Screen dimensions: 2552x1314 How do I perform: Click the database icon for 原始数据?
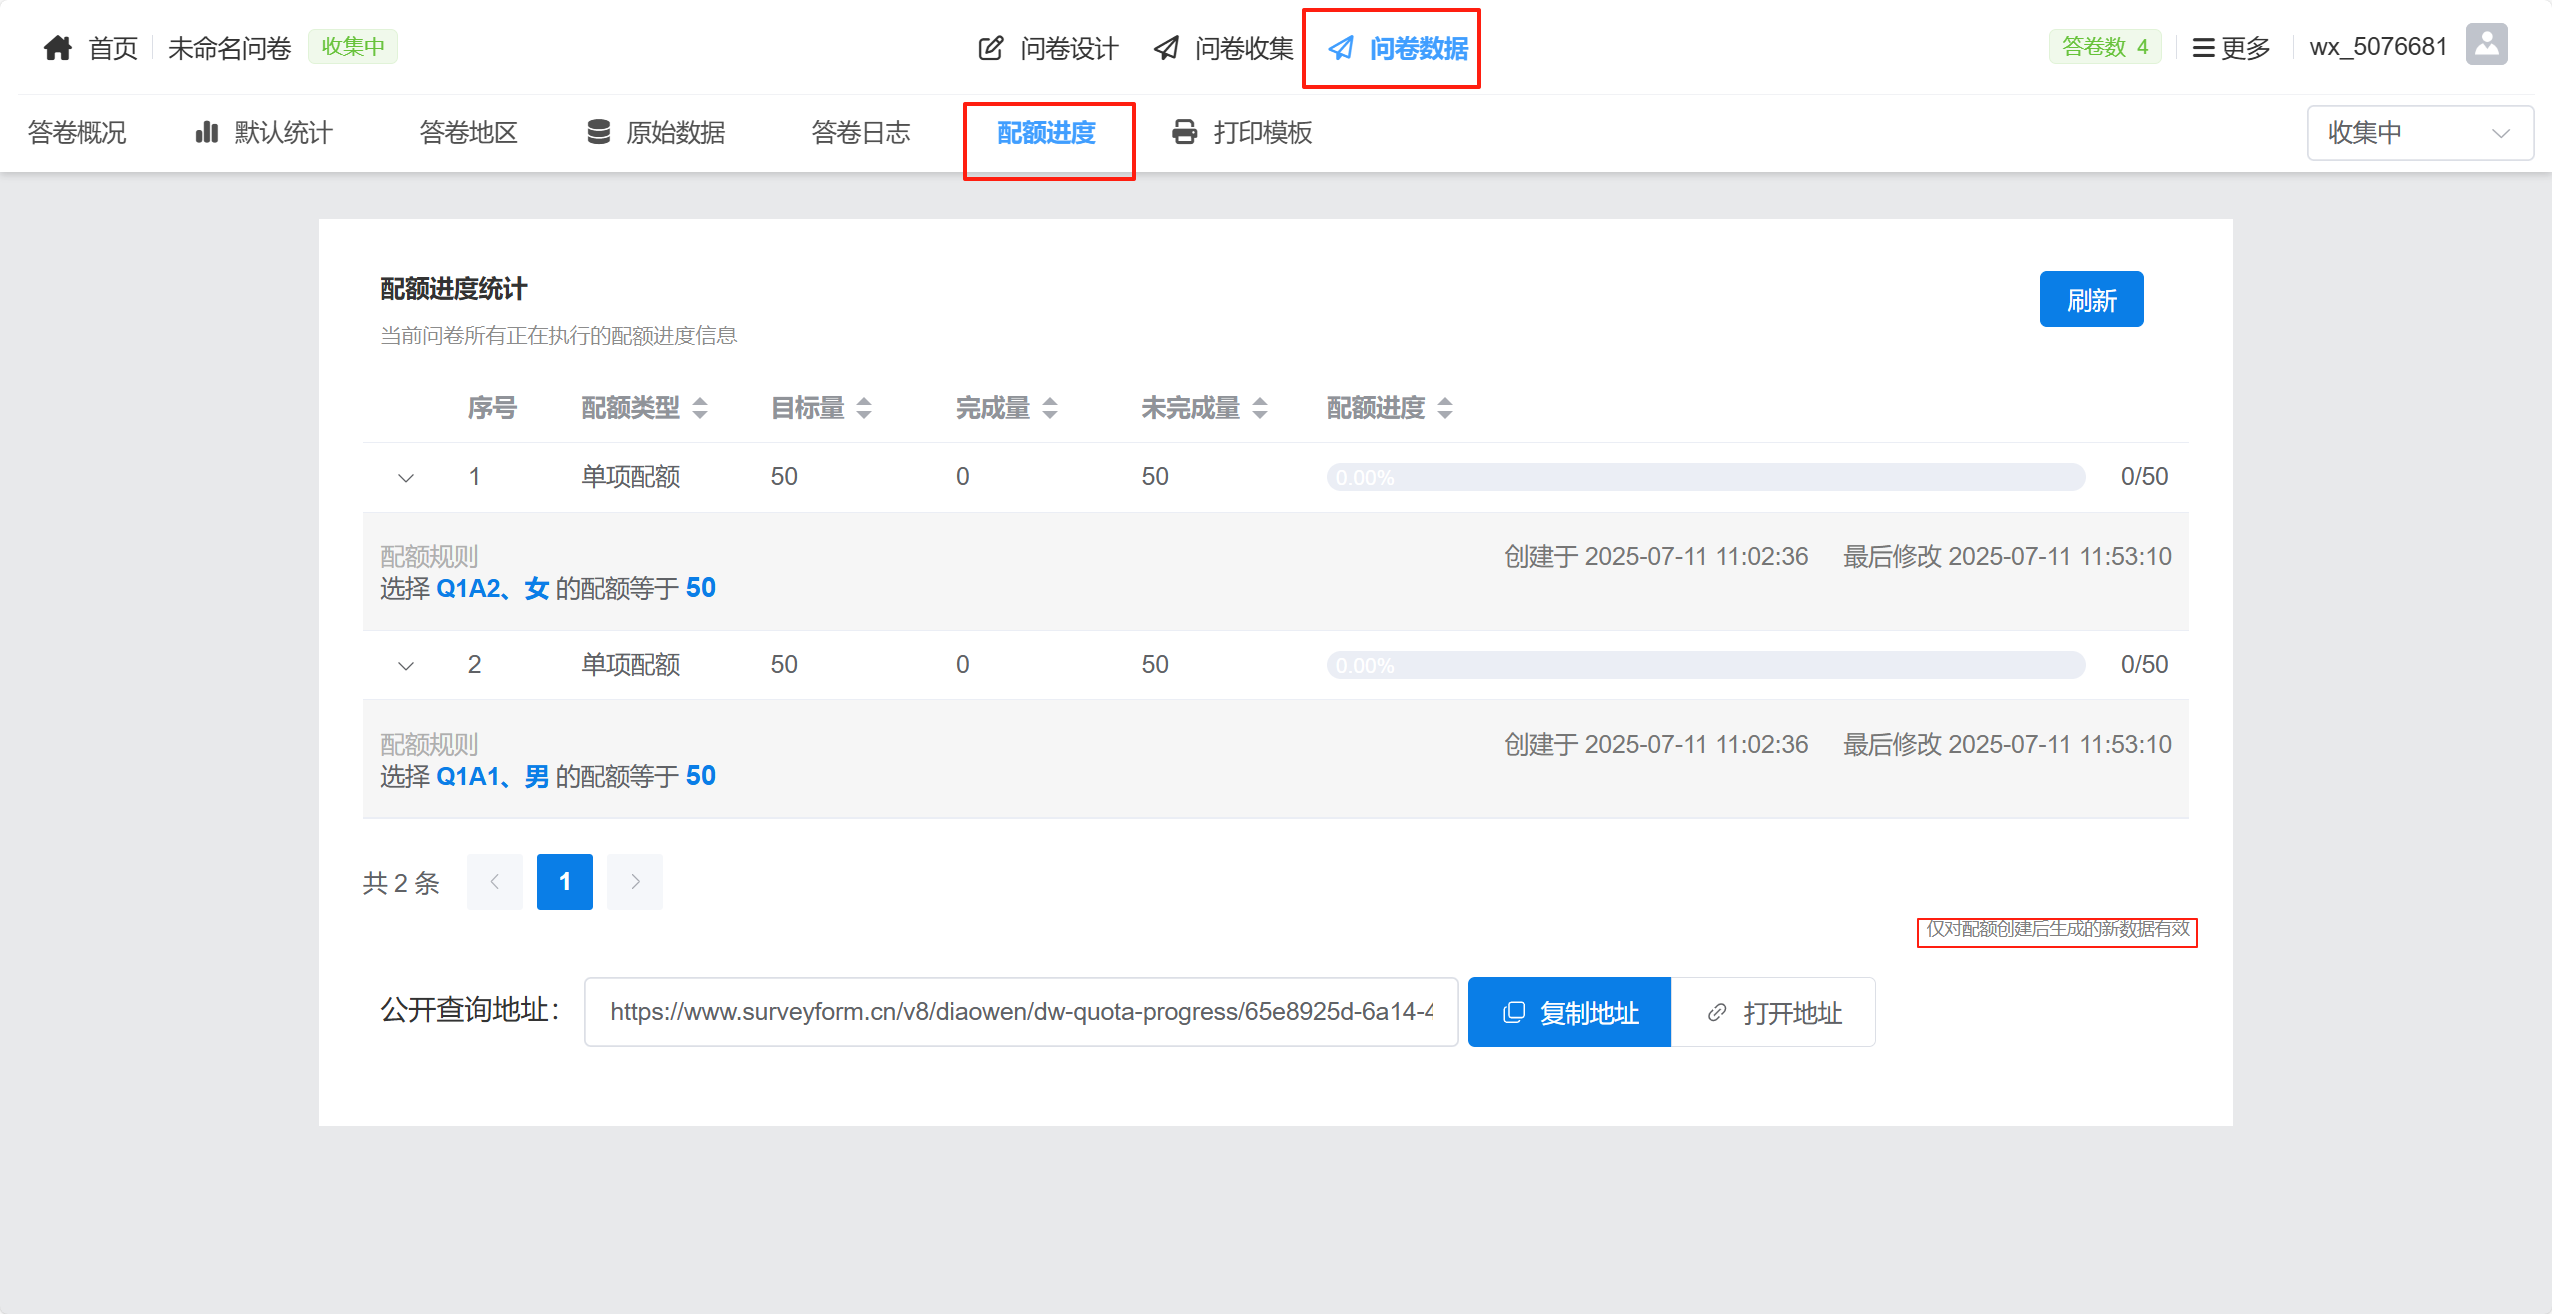click(x=598, y=132)
